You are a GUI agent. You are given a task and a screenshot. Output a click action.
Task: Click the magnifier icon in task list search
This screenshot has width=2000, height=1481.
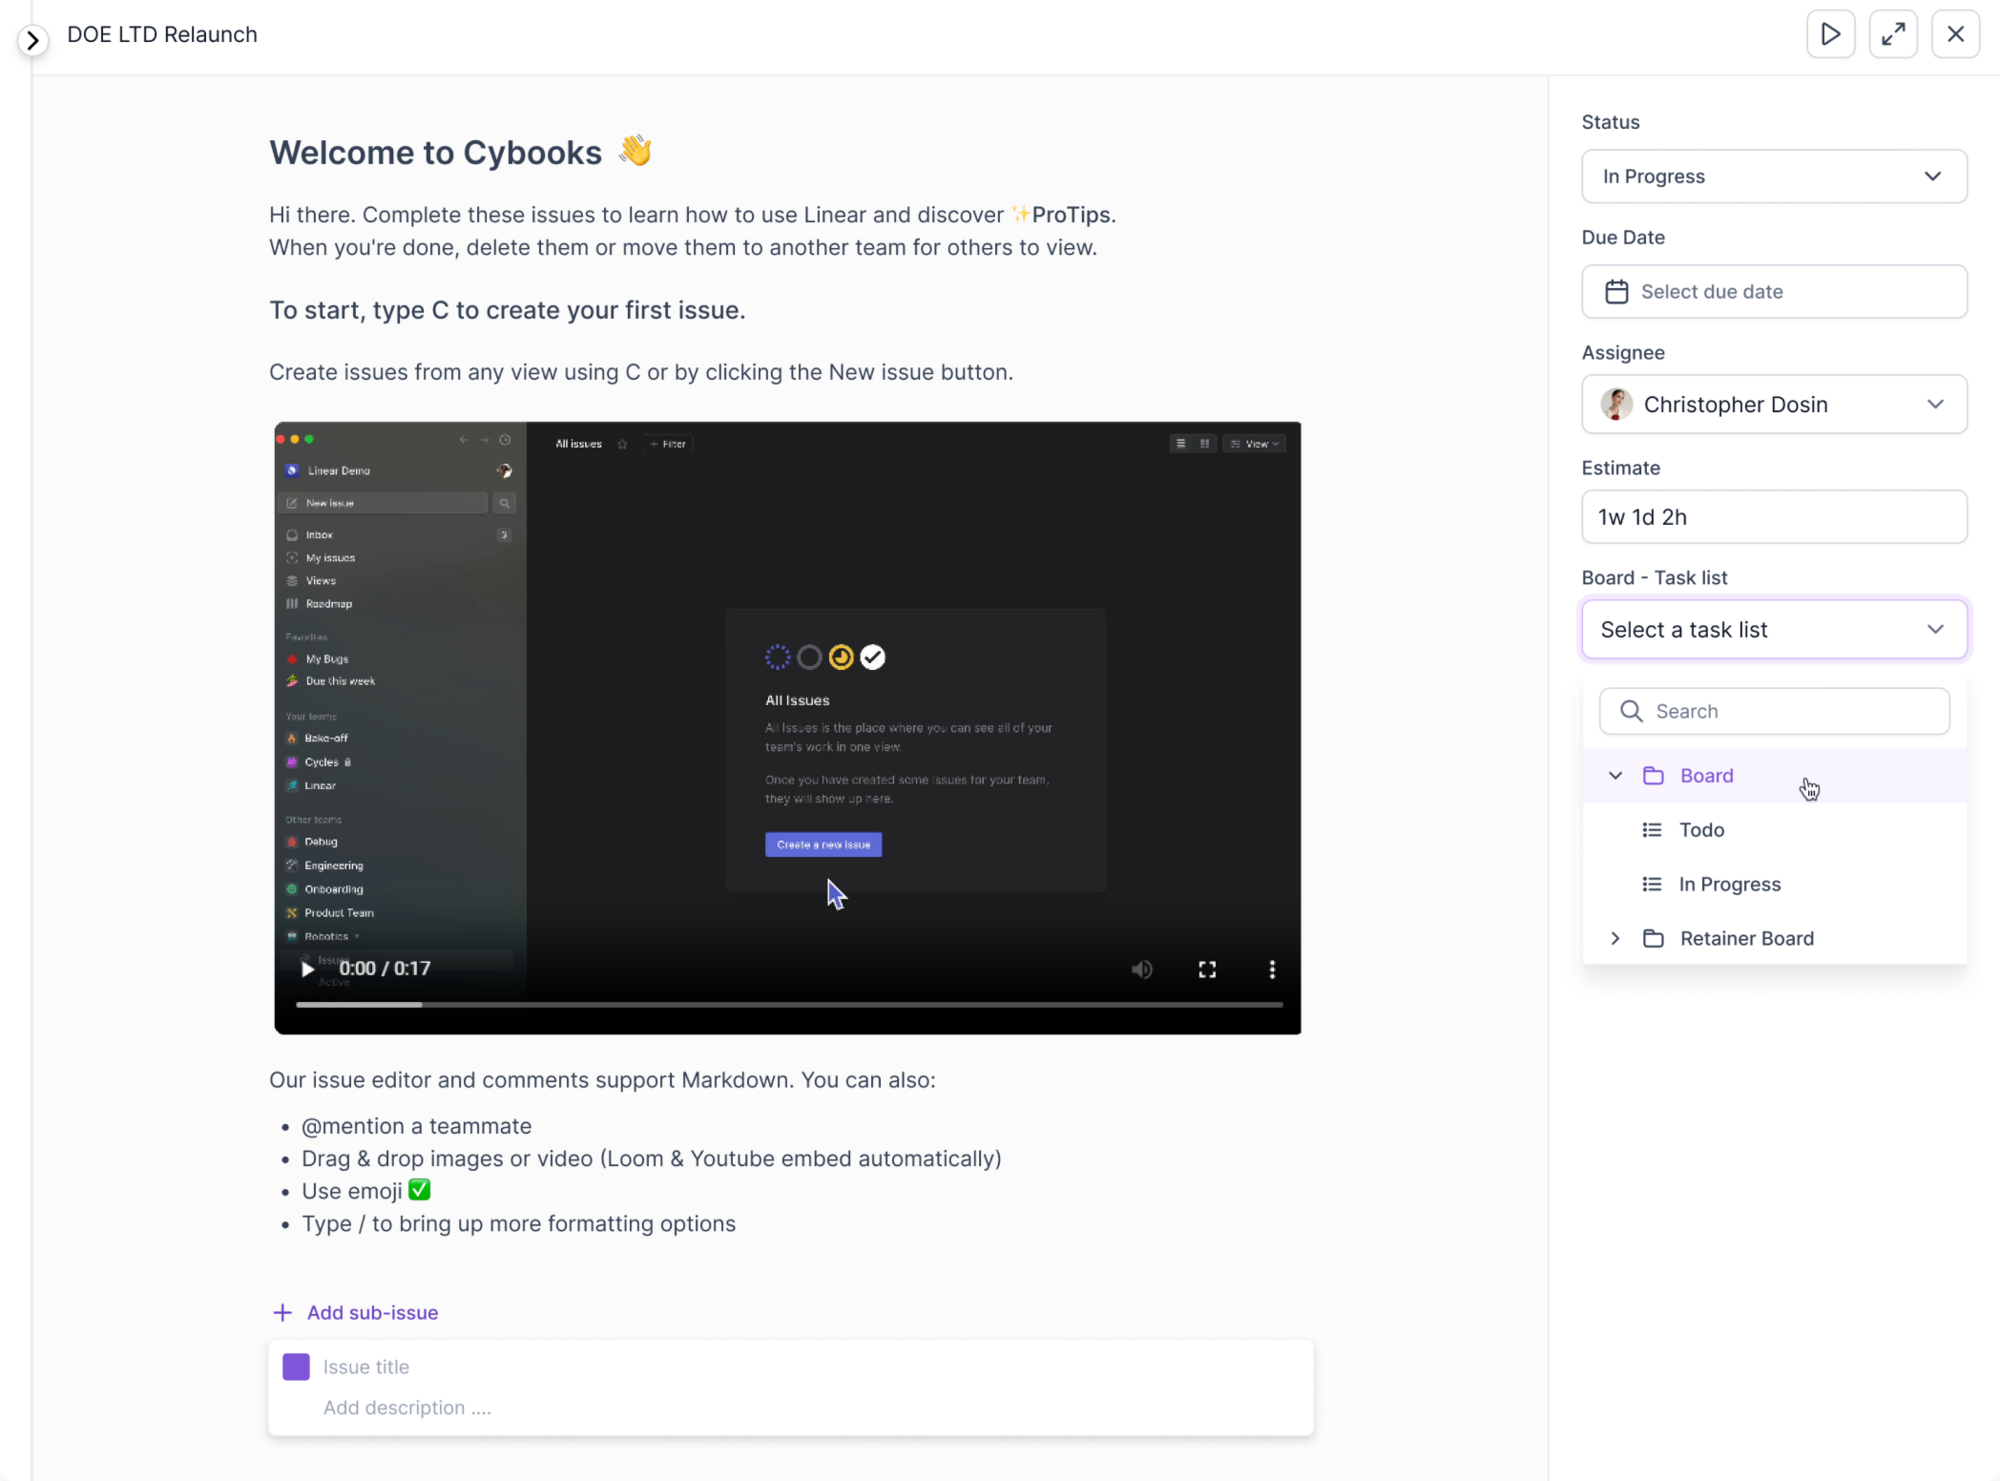[x=1631, y=711]
